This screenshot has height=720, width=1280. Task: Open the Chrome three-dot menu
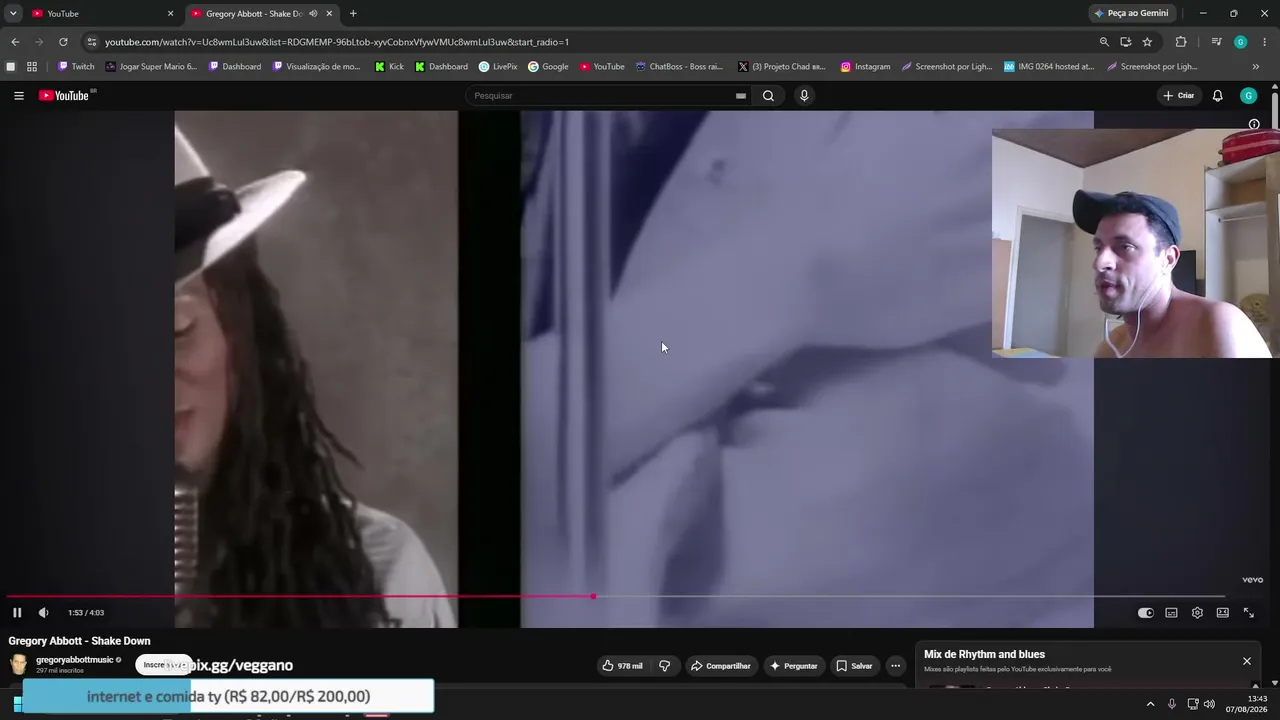[x=1265, y=42]
